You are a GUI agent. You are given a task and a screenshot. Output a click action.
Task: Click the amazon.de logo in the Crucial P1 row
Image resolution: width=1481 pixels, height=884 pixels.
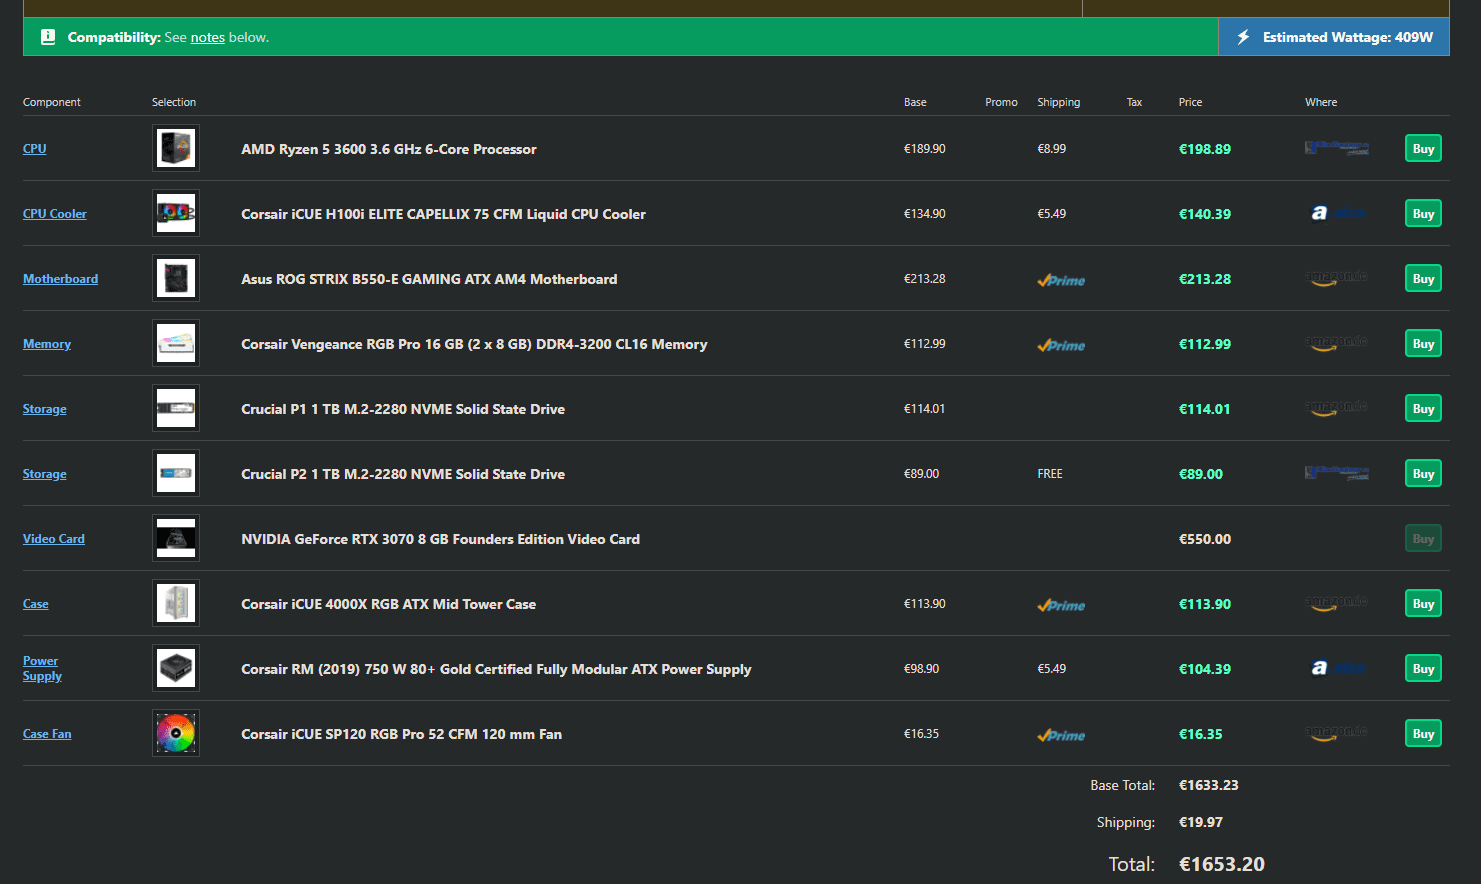(1336, 408)
